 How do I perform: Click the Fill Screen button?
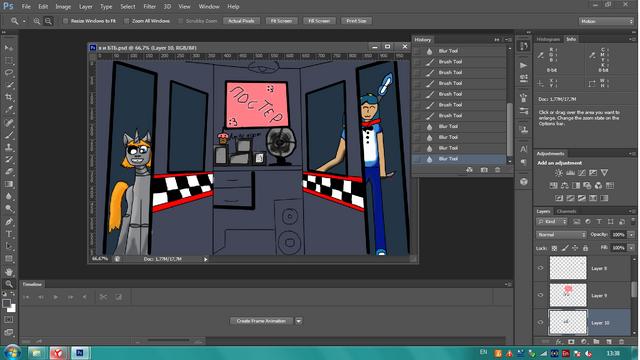pos(319,21)
